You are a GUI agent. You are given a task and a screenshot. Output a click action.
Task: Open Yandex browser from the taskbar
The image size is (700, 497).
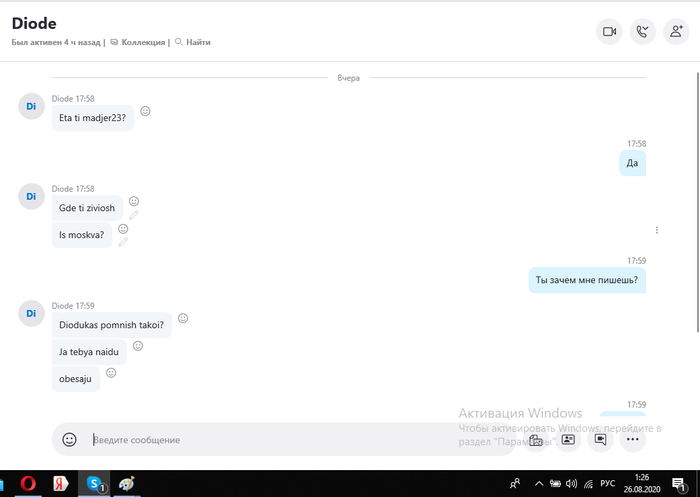(x=60, y=484)
